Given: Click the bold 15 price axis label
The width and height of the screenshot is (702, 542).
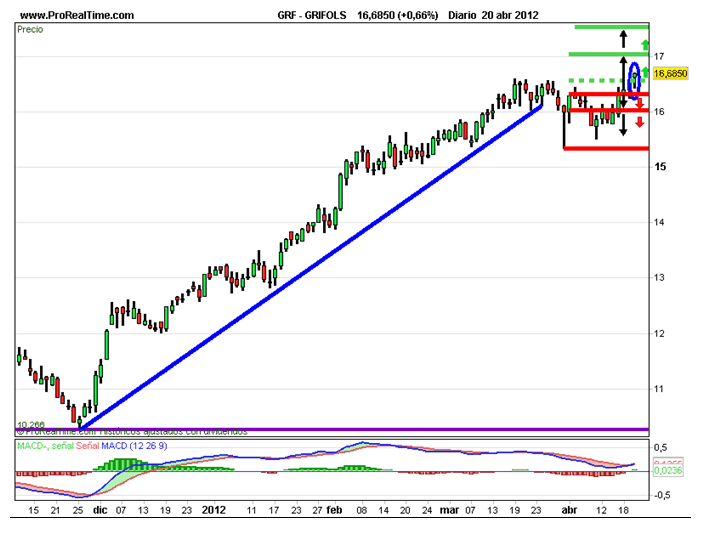Looking at the screenshot, I should (659, 167).
